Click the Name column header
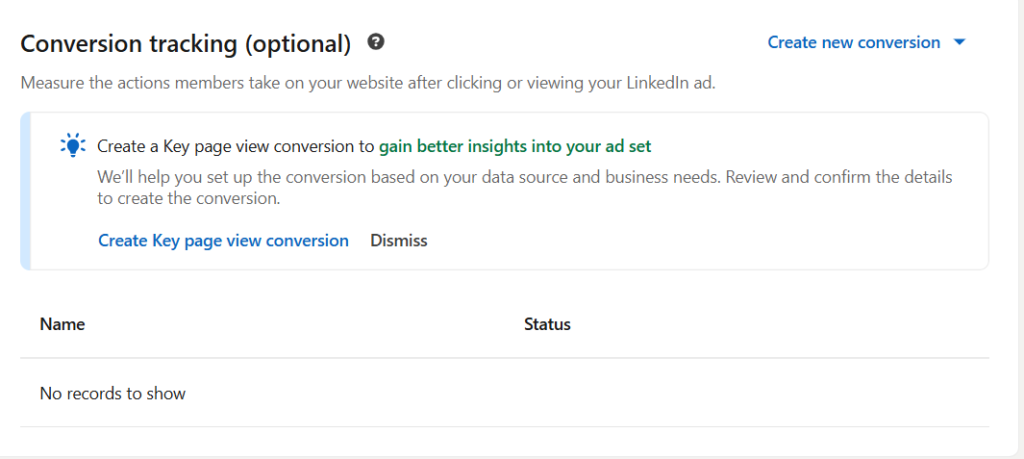The image size is (1024, 459). coord(62,325)
